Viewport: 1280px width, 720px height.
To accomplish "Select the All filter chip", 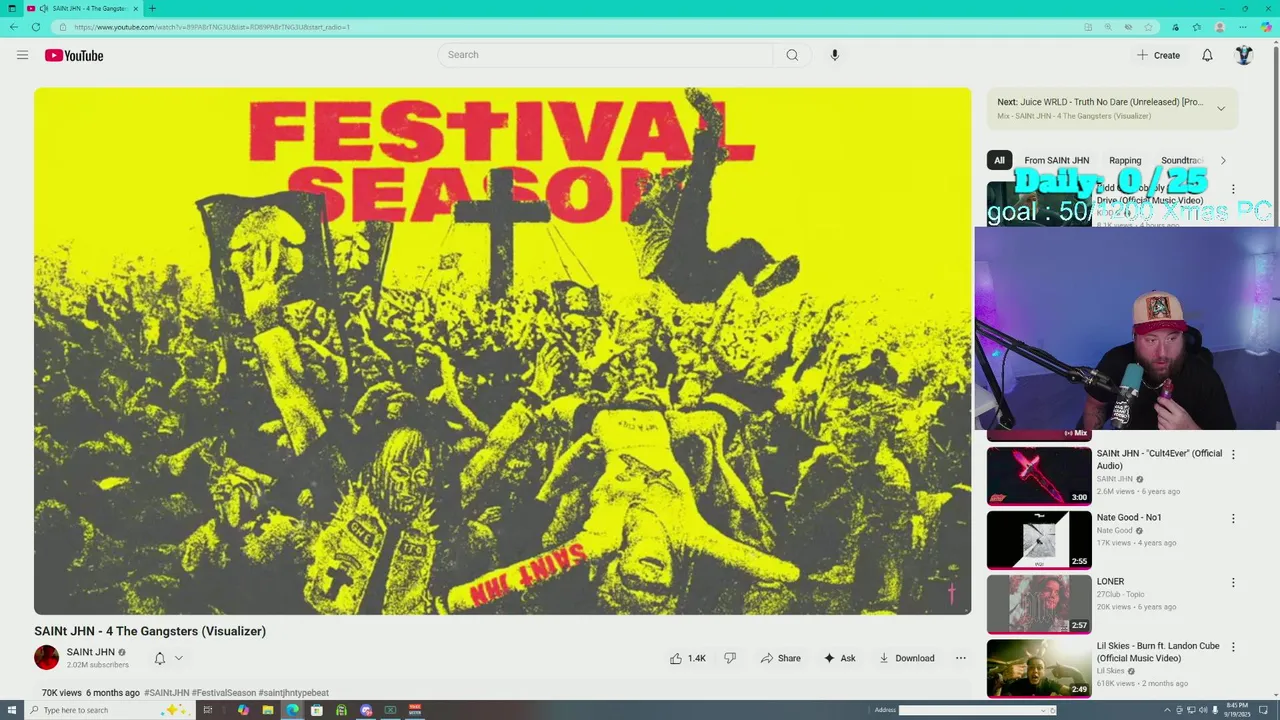I will point(999,160).
